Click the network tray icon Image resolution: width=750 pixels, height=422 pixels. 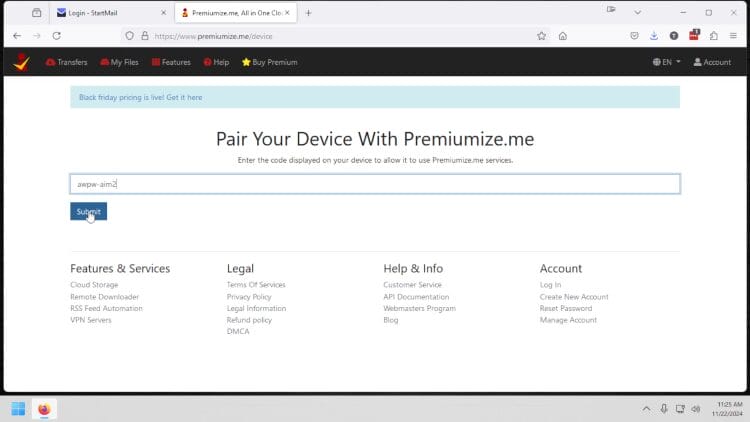(680, 409)
